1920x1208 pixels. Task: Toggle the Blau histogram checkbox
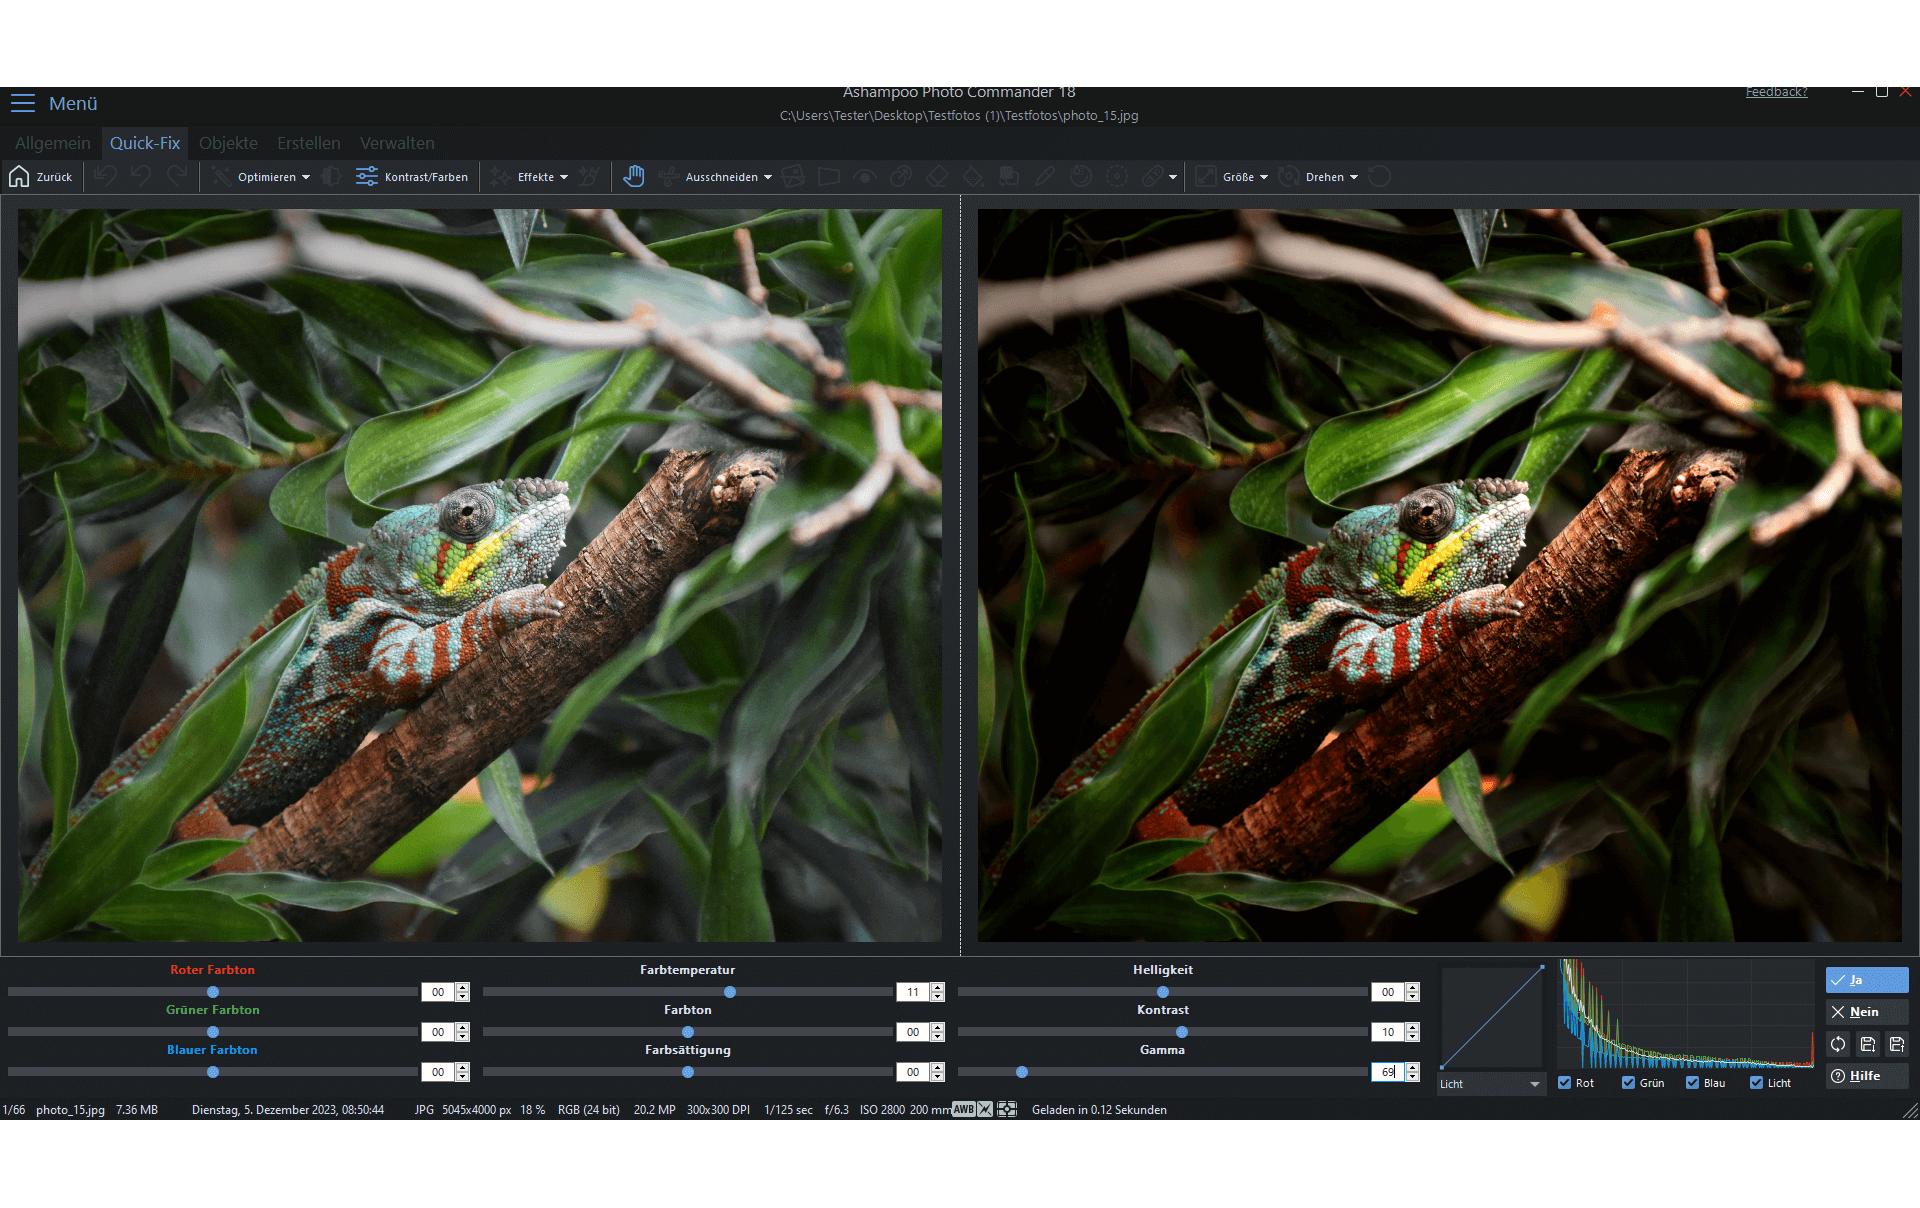click(1693, 1083)
